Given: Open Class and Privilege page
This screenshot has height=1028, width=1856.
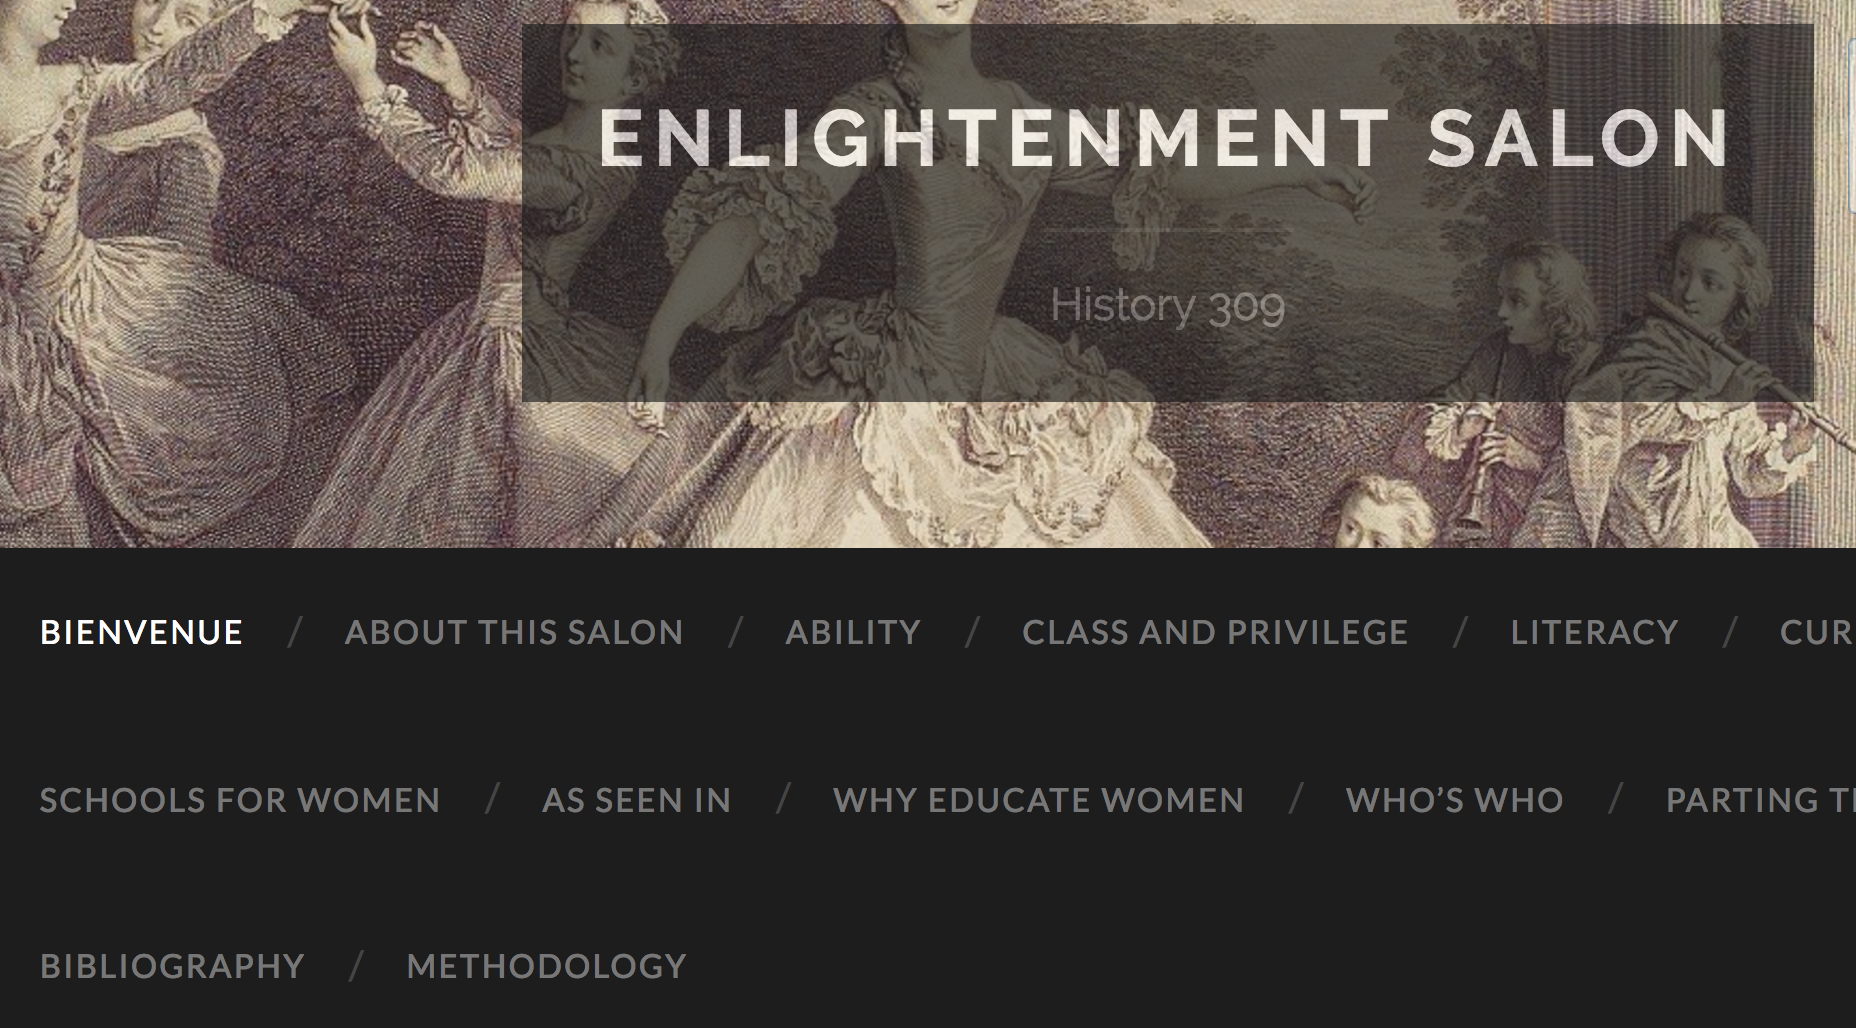Looking at the screenshot, I should pyautogui.click(x=1215, y=632).
